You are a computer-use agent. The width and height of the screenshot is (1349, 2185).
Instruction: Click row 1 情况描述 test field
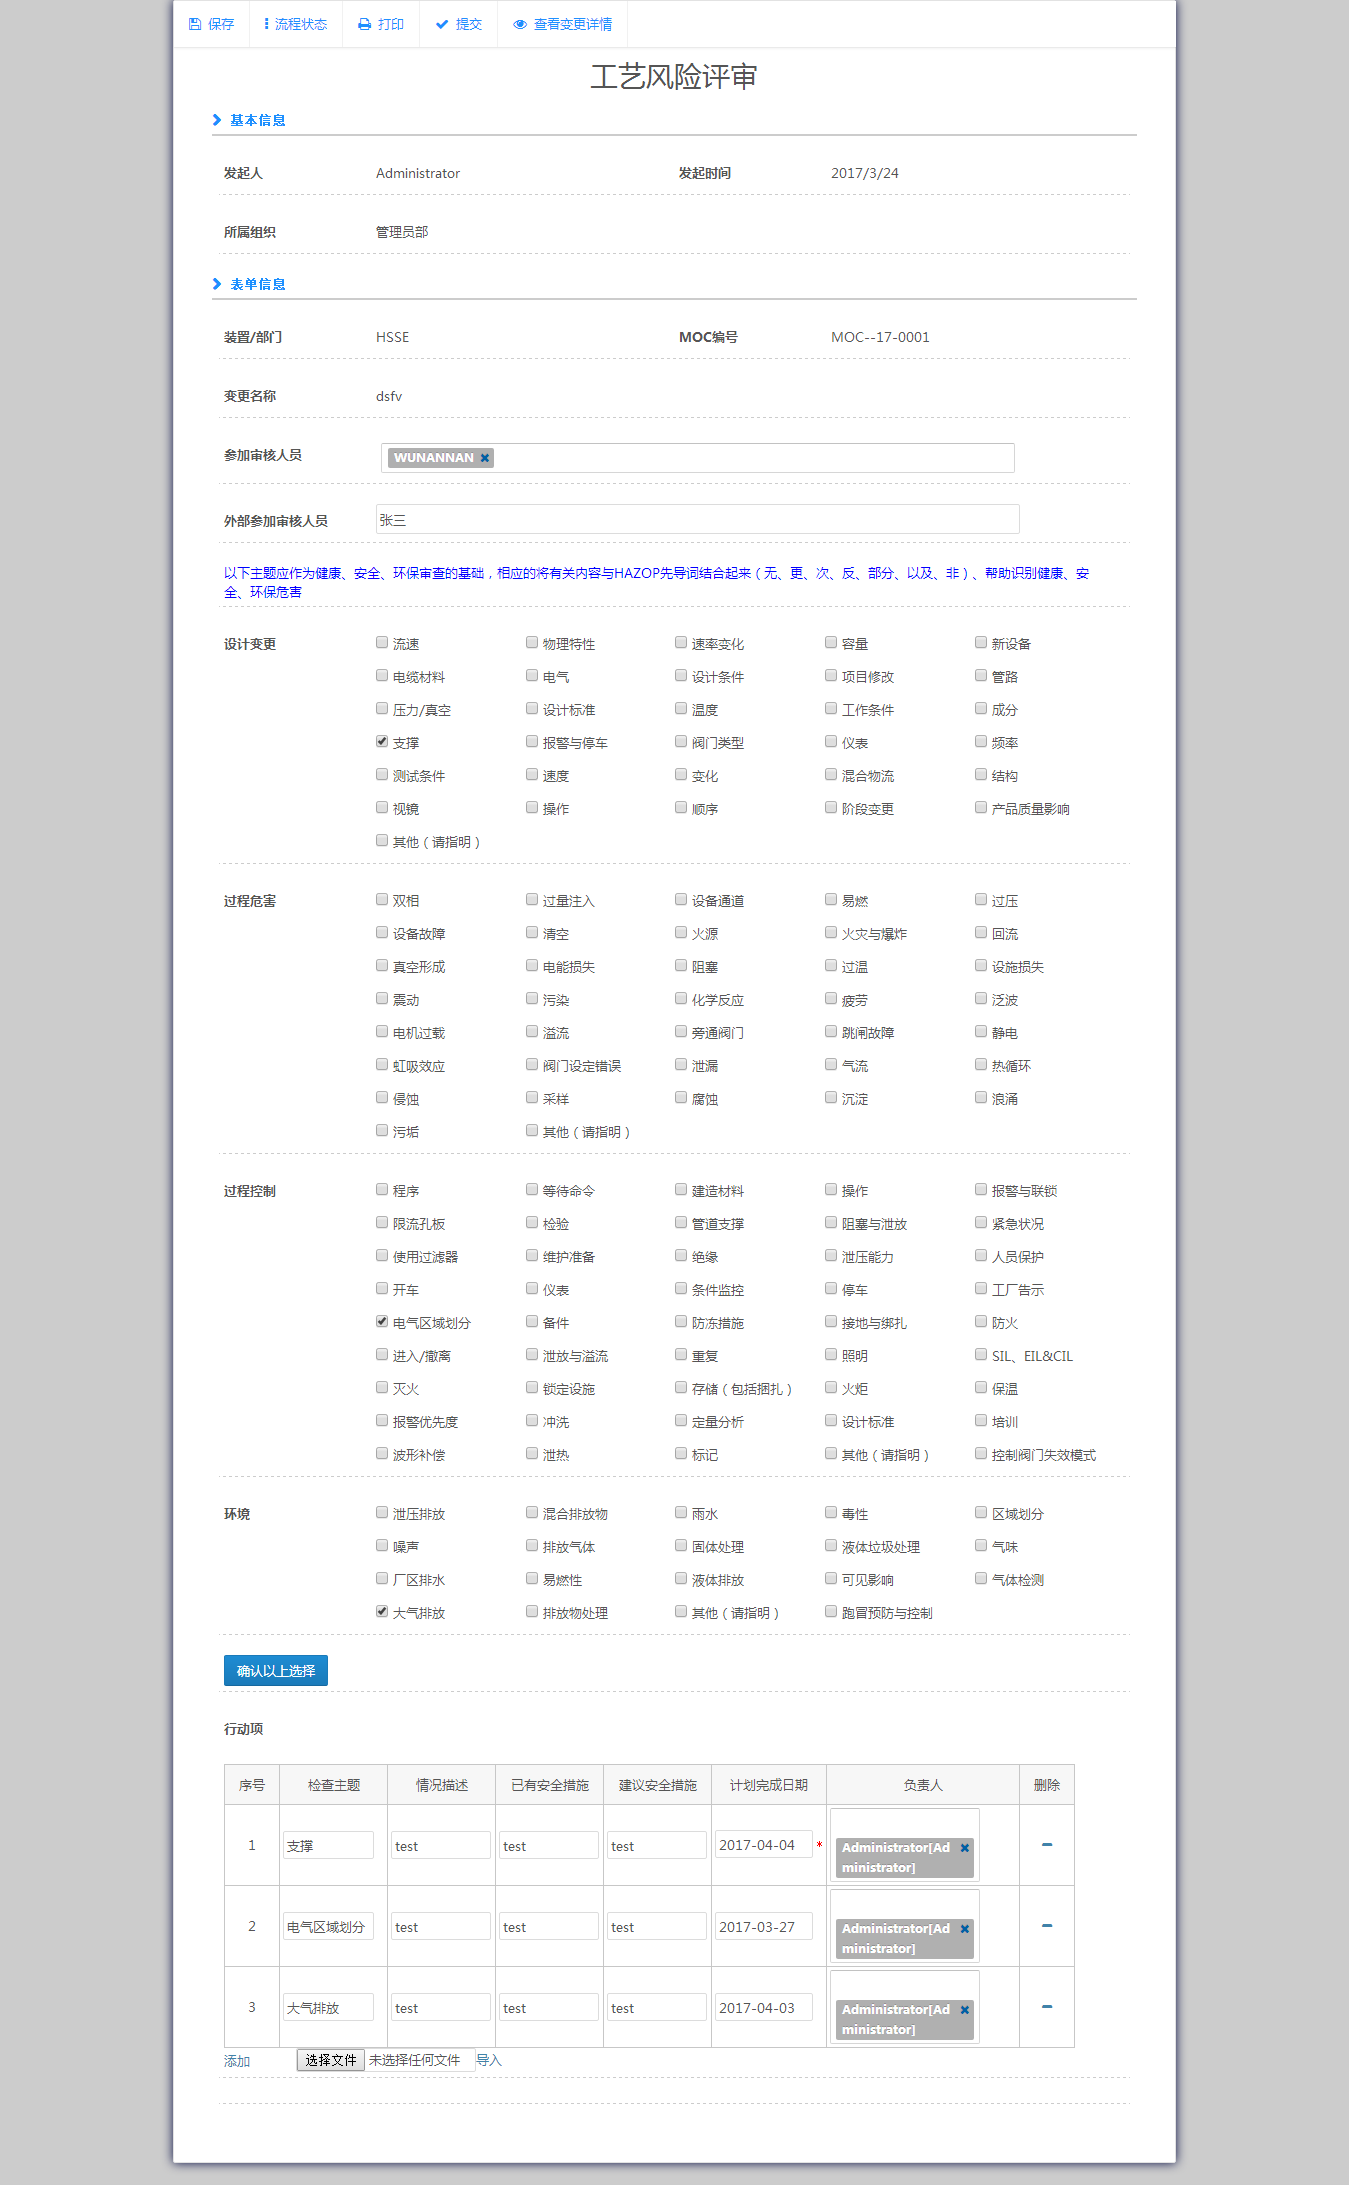[441, 1845]
